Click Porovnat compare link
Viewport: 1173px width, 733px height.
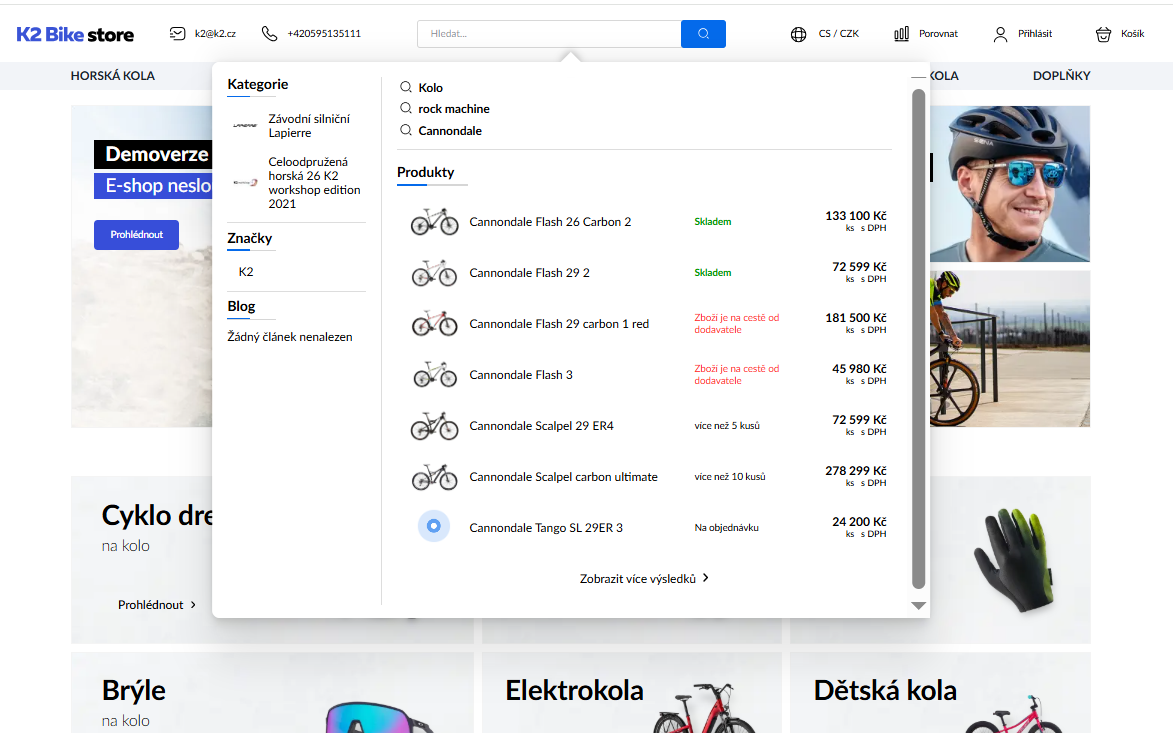[938, 34]
